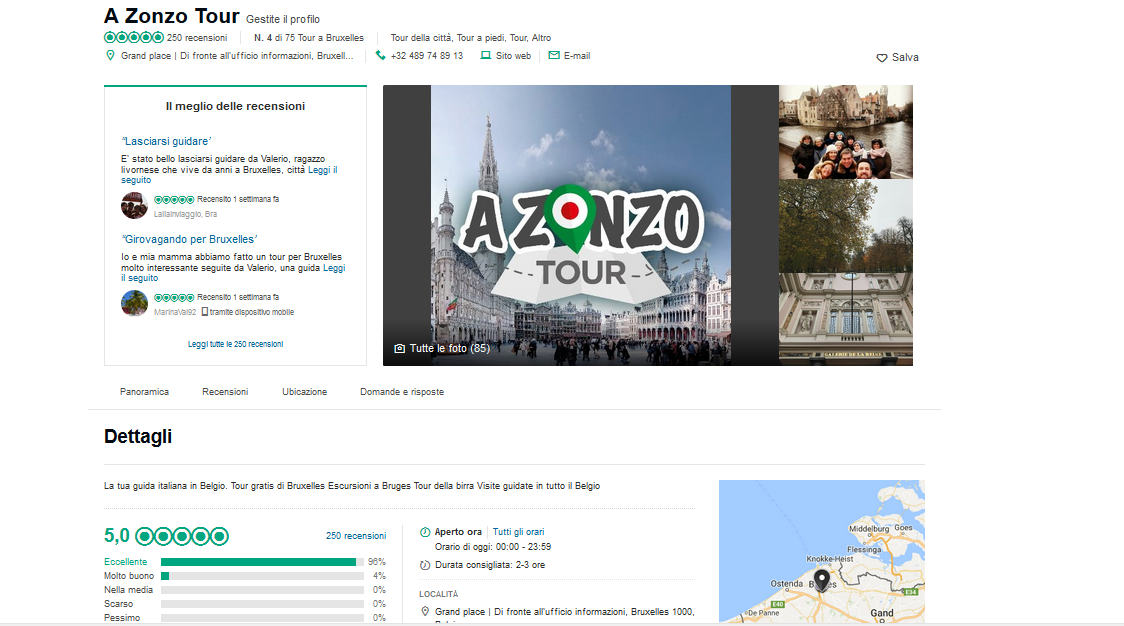Click Leggi tutte le 250 recensioni

click(235, 344)
